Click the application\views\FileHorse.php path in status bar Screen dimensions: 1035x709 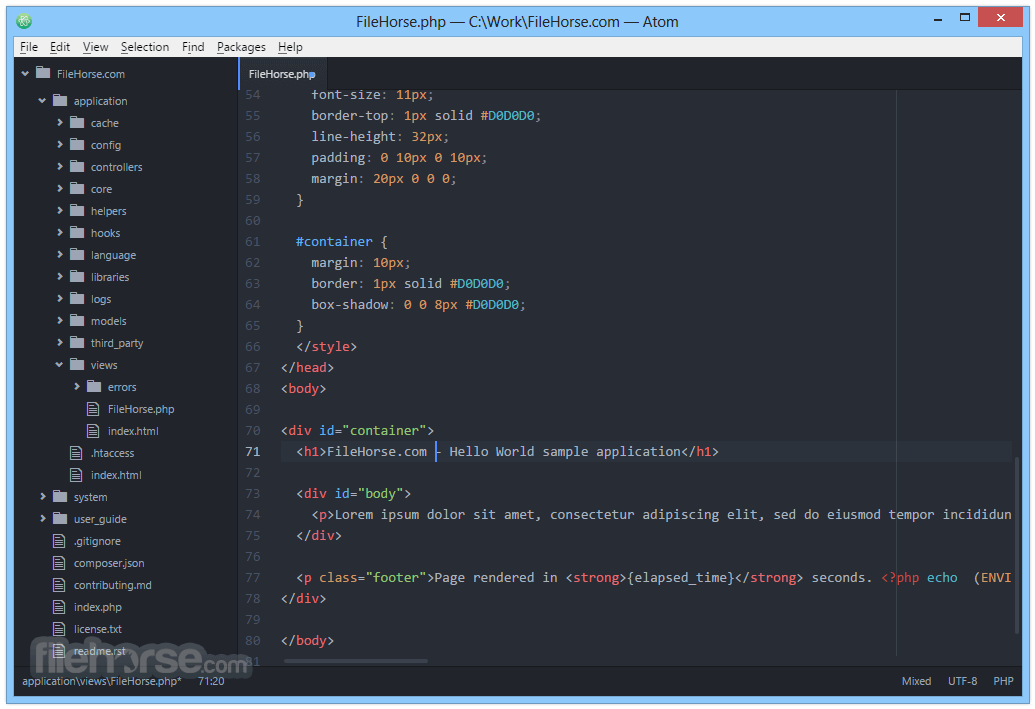tap(101, 681)
